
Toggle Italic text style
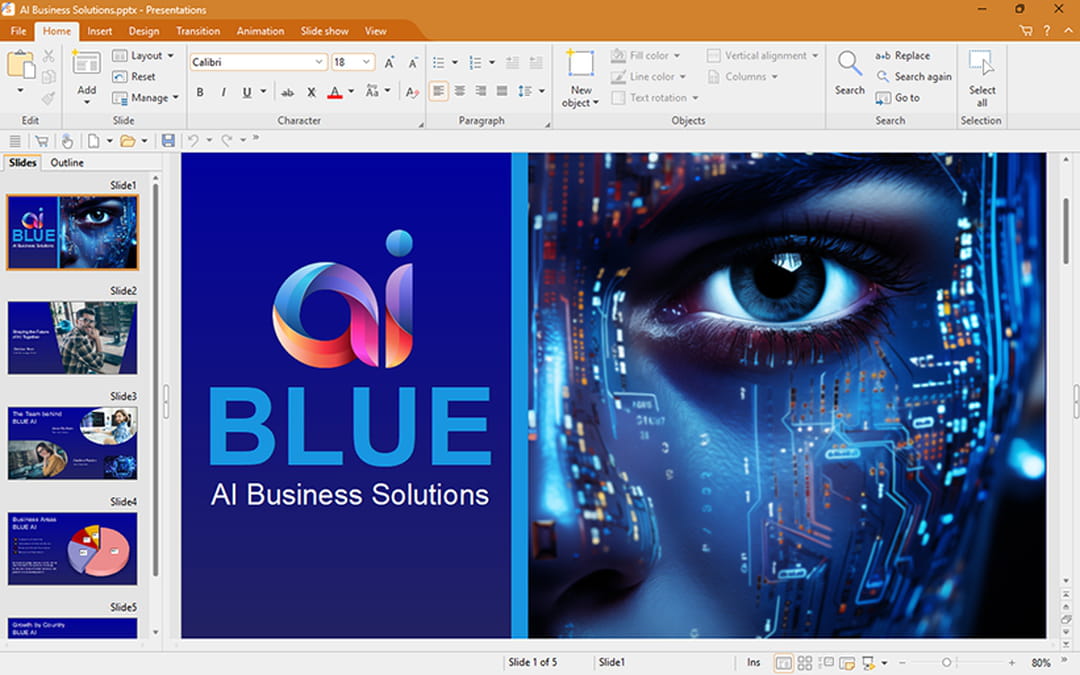point(223,92)
